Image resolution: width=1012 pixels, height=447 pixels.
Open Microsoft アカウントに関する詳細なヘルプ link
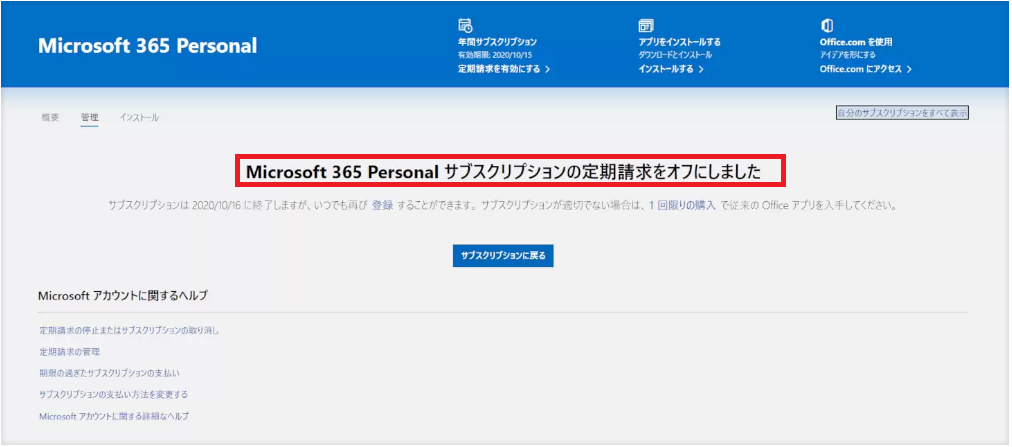pyautogui.click(x=114, y=417)
